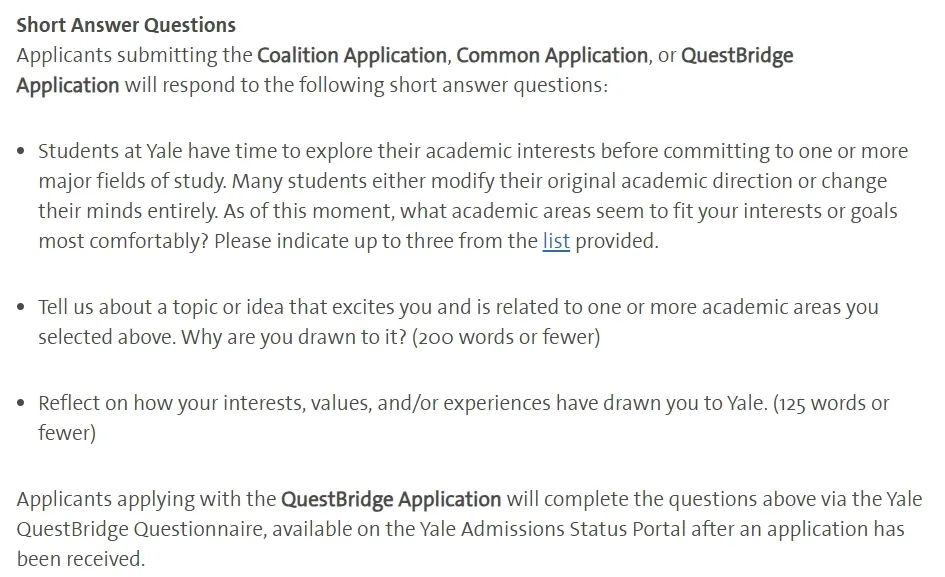Click the first bullet point marker
The width and height of the screenshot is (945, 577).
click(x=22, y=151)
